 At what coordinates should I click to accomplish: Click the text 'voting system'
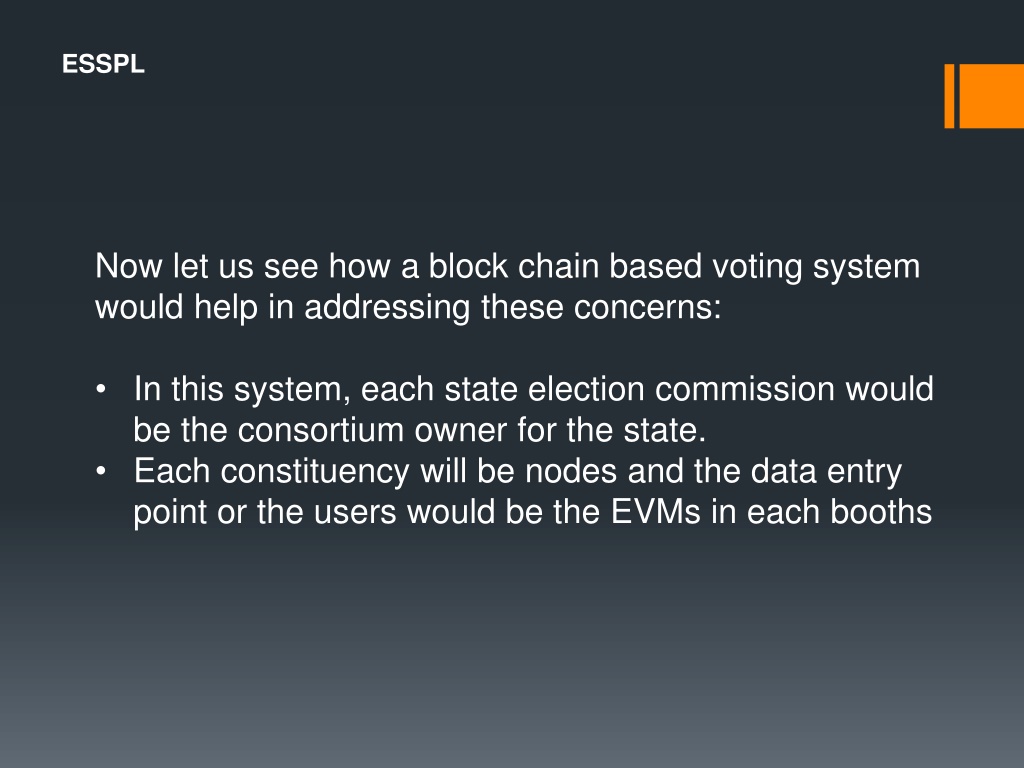[x=816, y=268]
